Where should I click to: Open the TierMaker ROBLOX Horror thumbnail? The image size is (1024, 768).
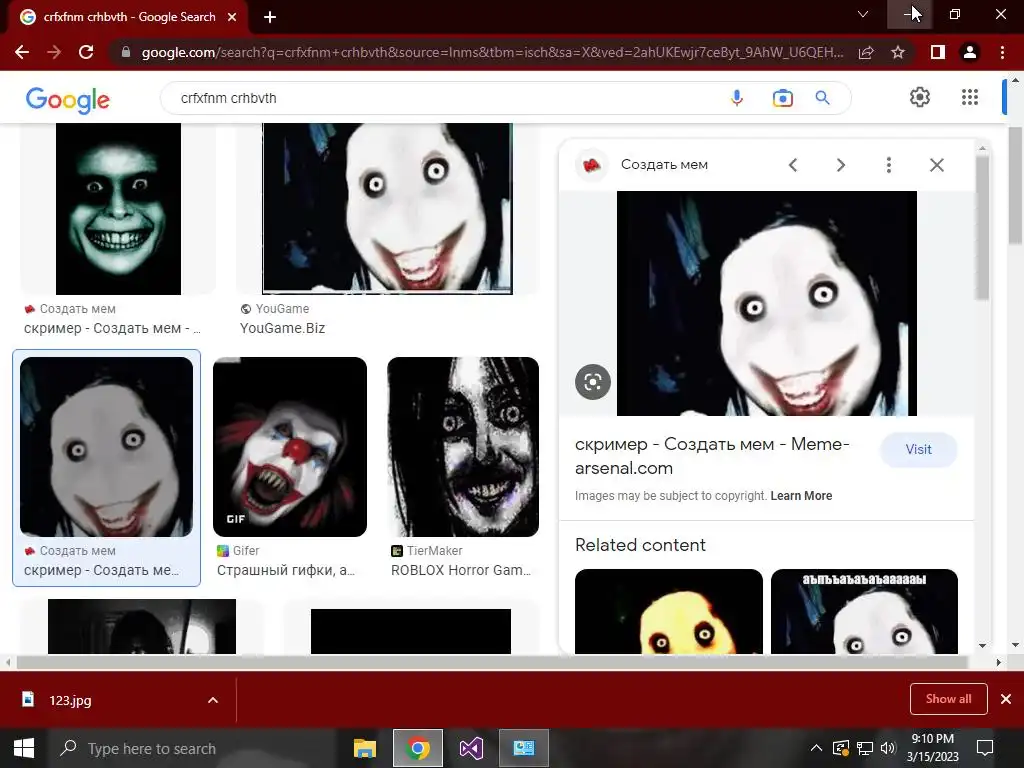pos(463,447)
